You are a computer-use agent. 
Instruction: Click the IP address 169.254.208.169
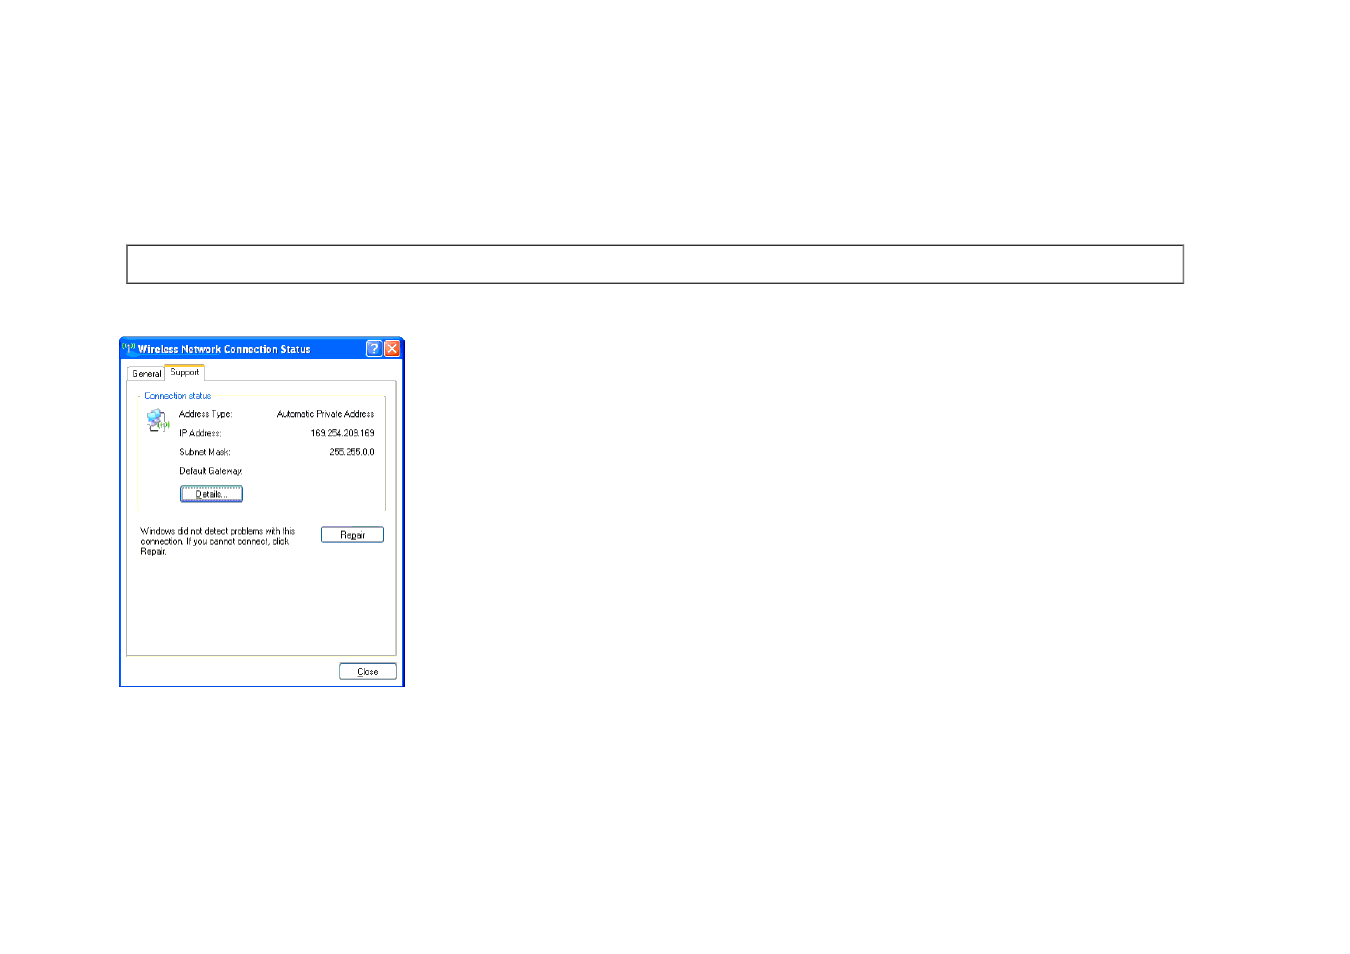(x=342, y=433)
